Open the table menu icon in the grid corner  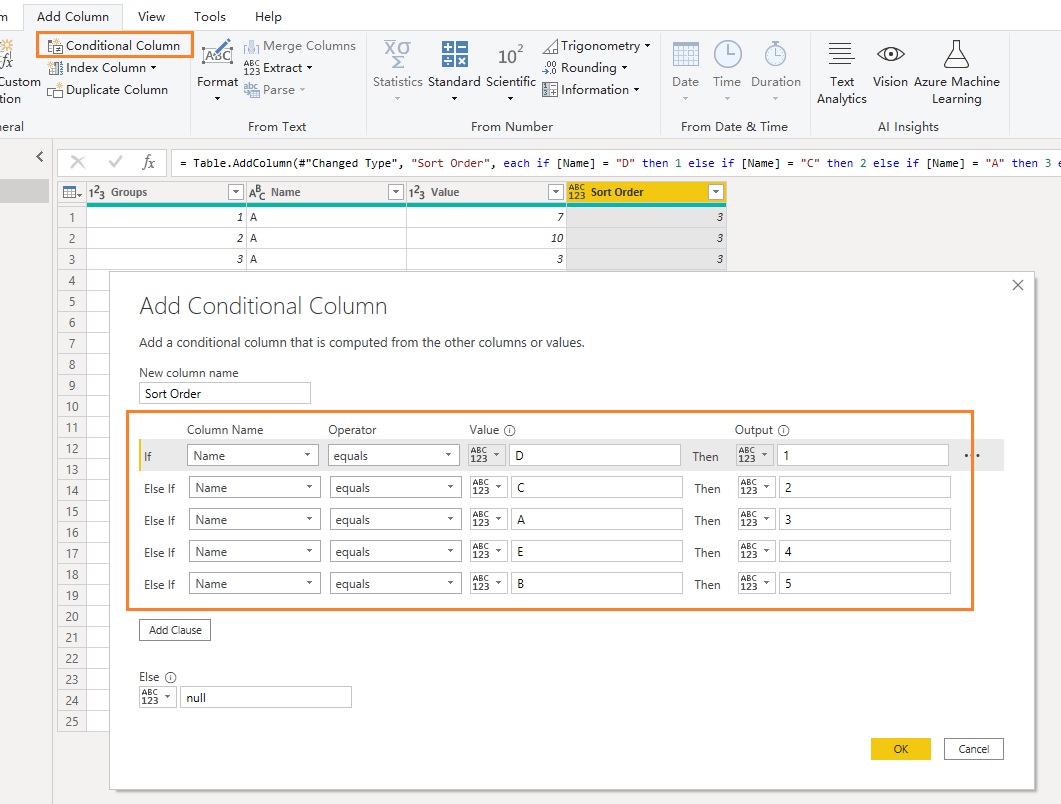[x=72, y=192]
